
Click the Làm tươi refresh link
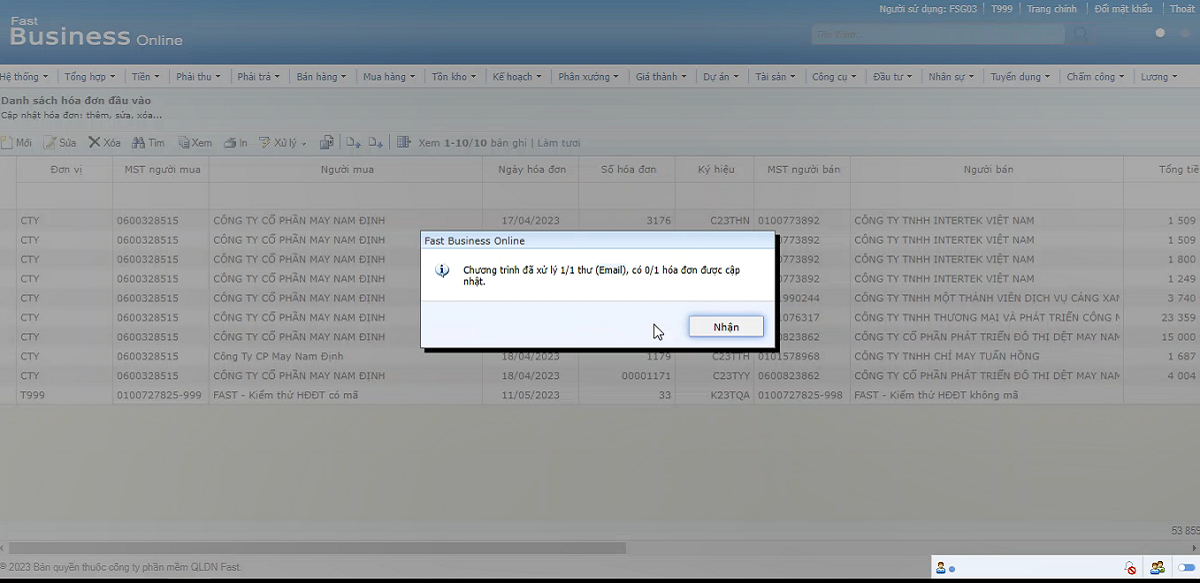pos(558,143)
